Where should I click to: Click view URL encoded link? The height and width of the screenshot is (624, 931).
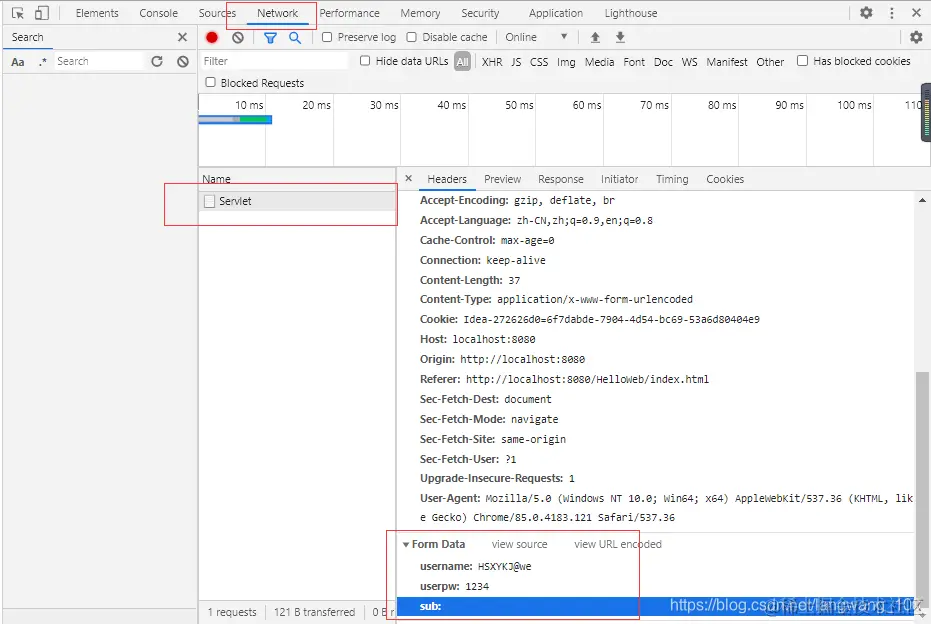[618, 544]
